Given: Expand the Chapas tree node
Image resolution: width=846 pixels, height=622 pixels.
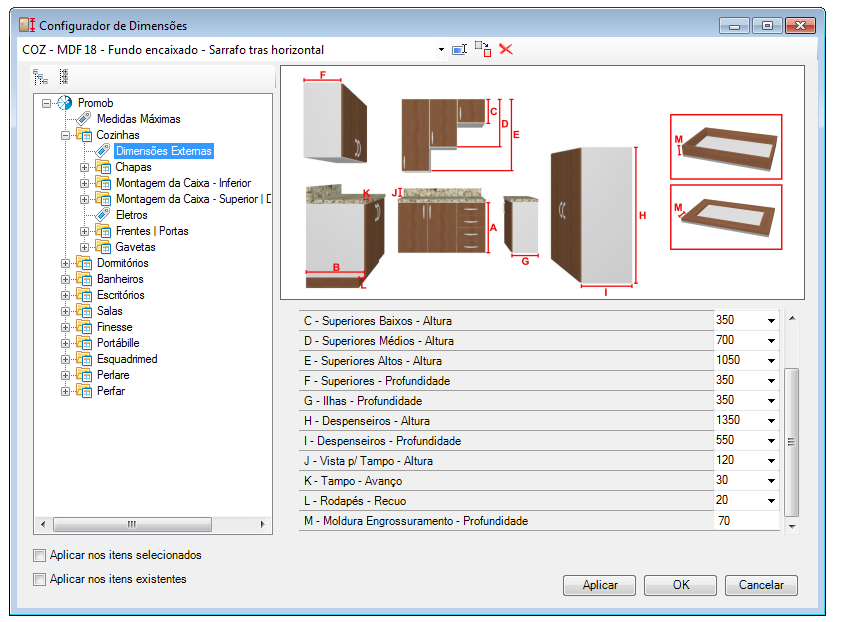Looking at the screenshot, I should point(84,167).
